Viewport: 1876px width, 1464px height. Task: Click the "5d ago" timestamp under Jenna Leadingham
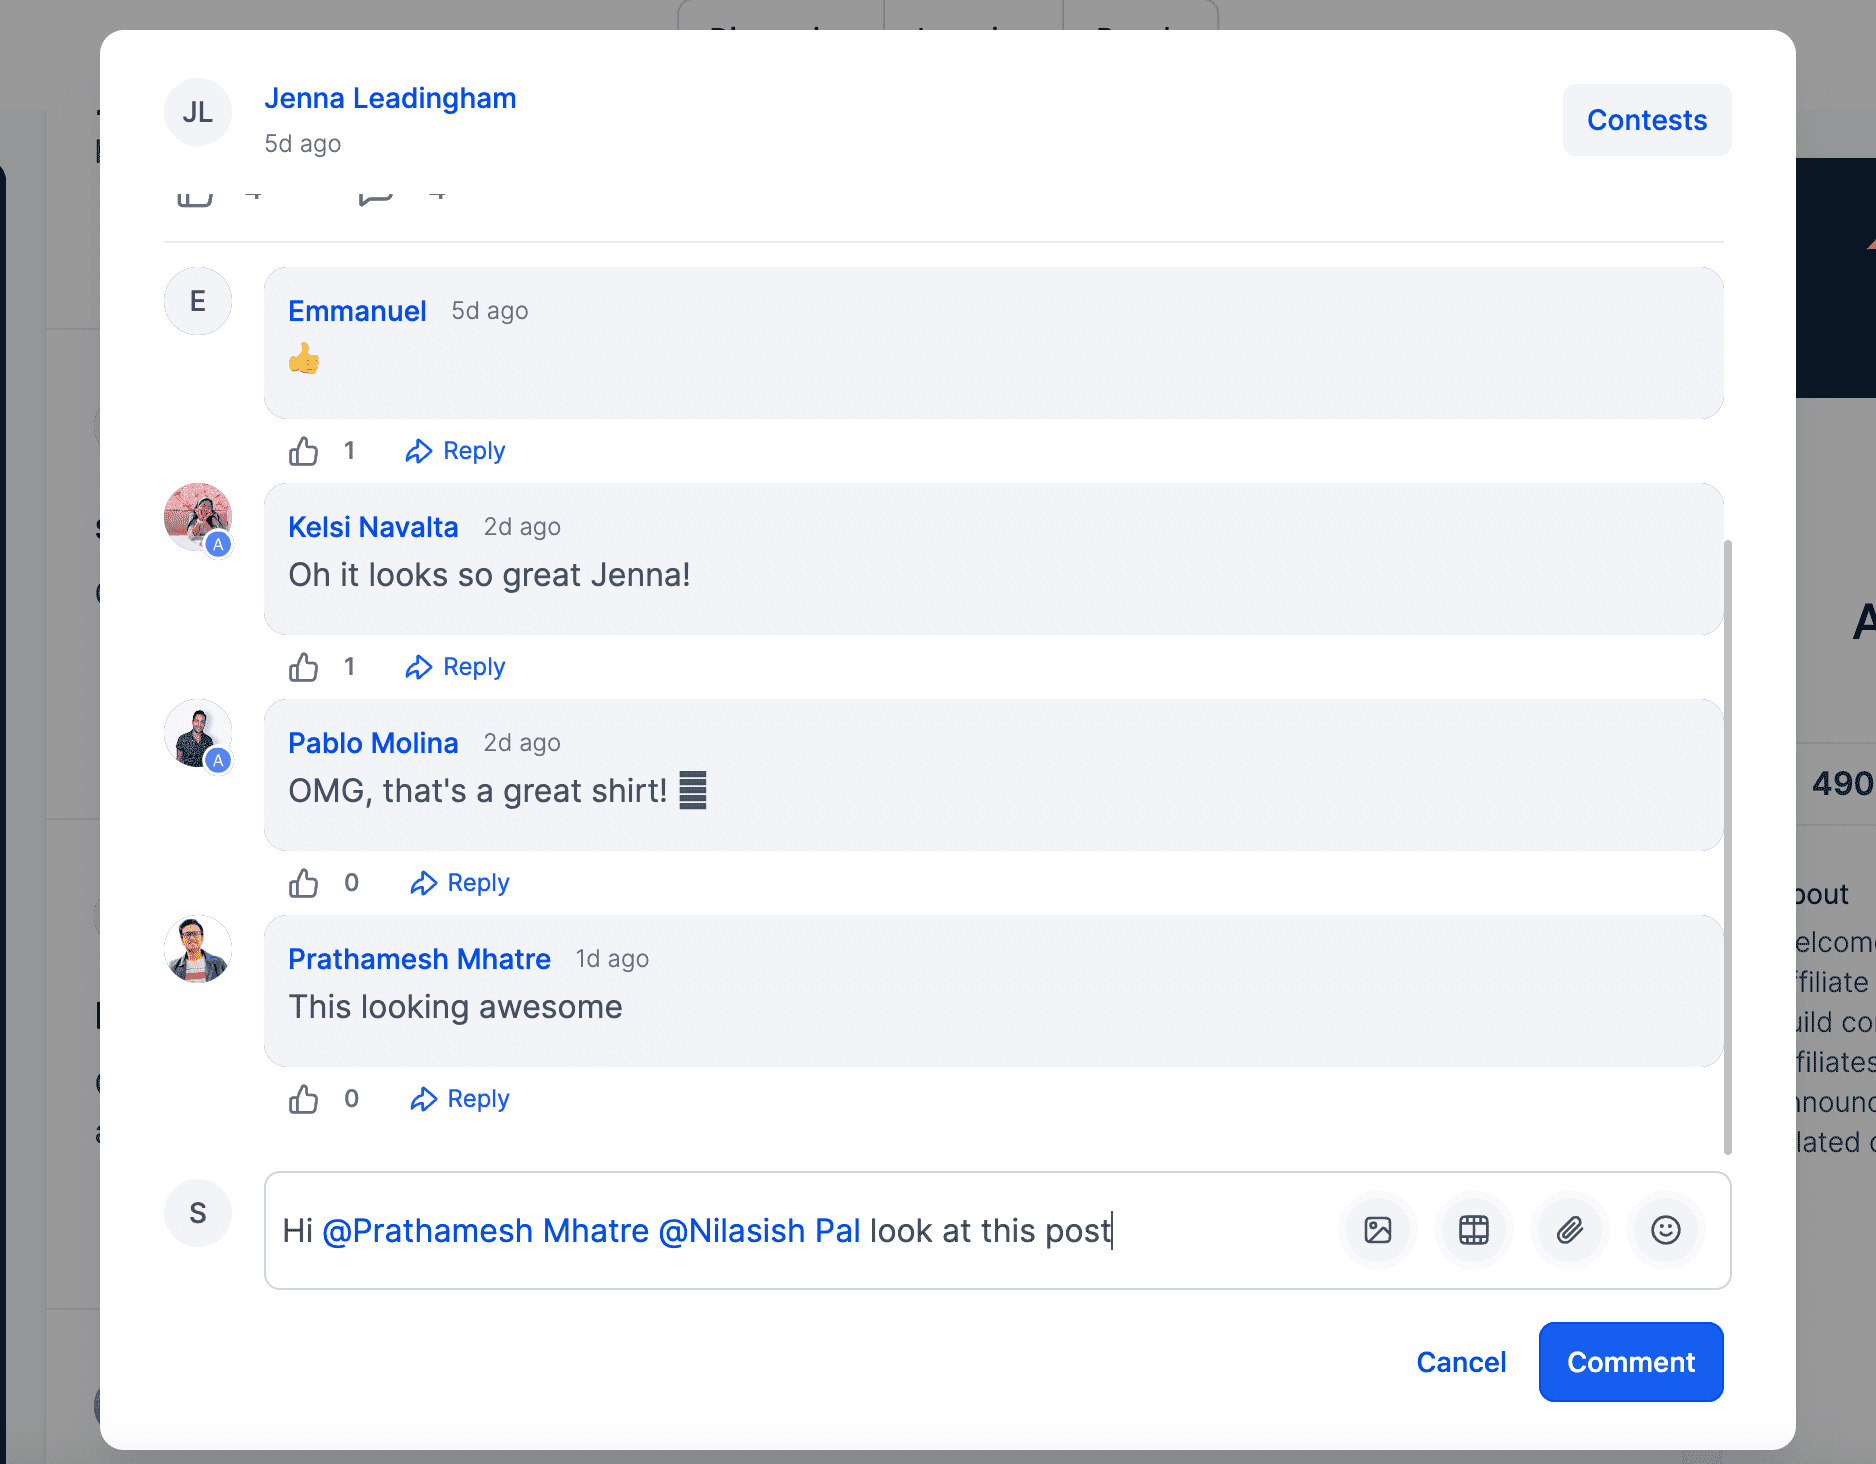(302, 144)
